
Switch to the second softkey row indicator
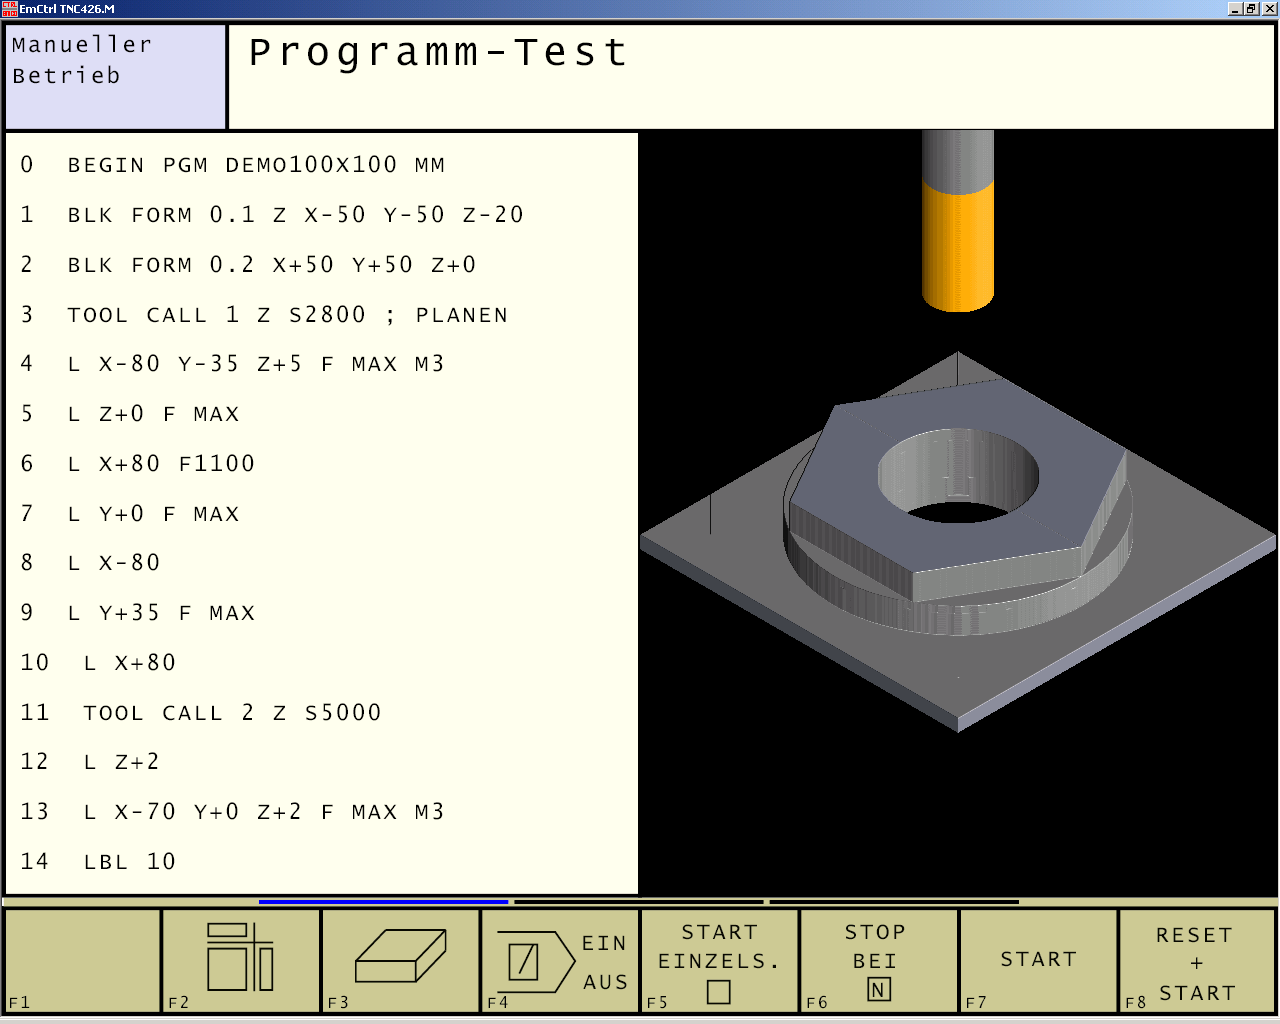pos(639,902)
